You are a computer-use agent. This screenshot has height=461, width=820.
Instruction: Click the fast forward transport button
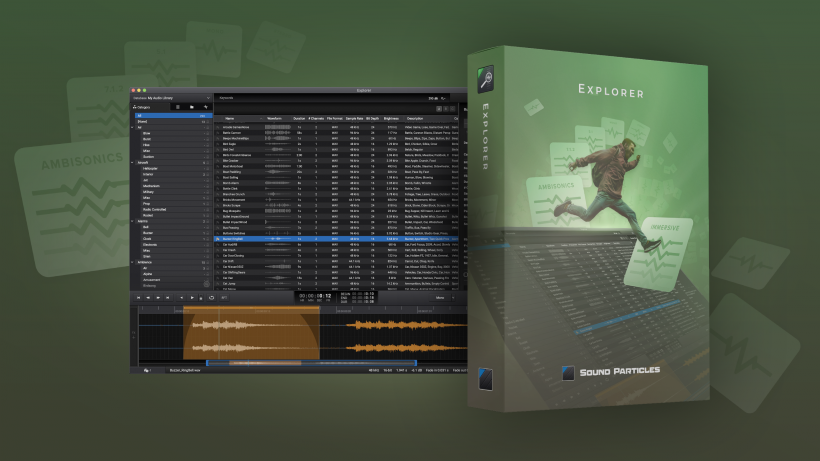tap(158, 297)
